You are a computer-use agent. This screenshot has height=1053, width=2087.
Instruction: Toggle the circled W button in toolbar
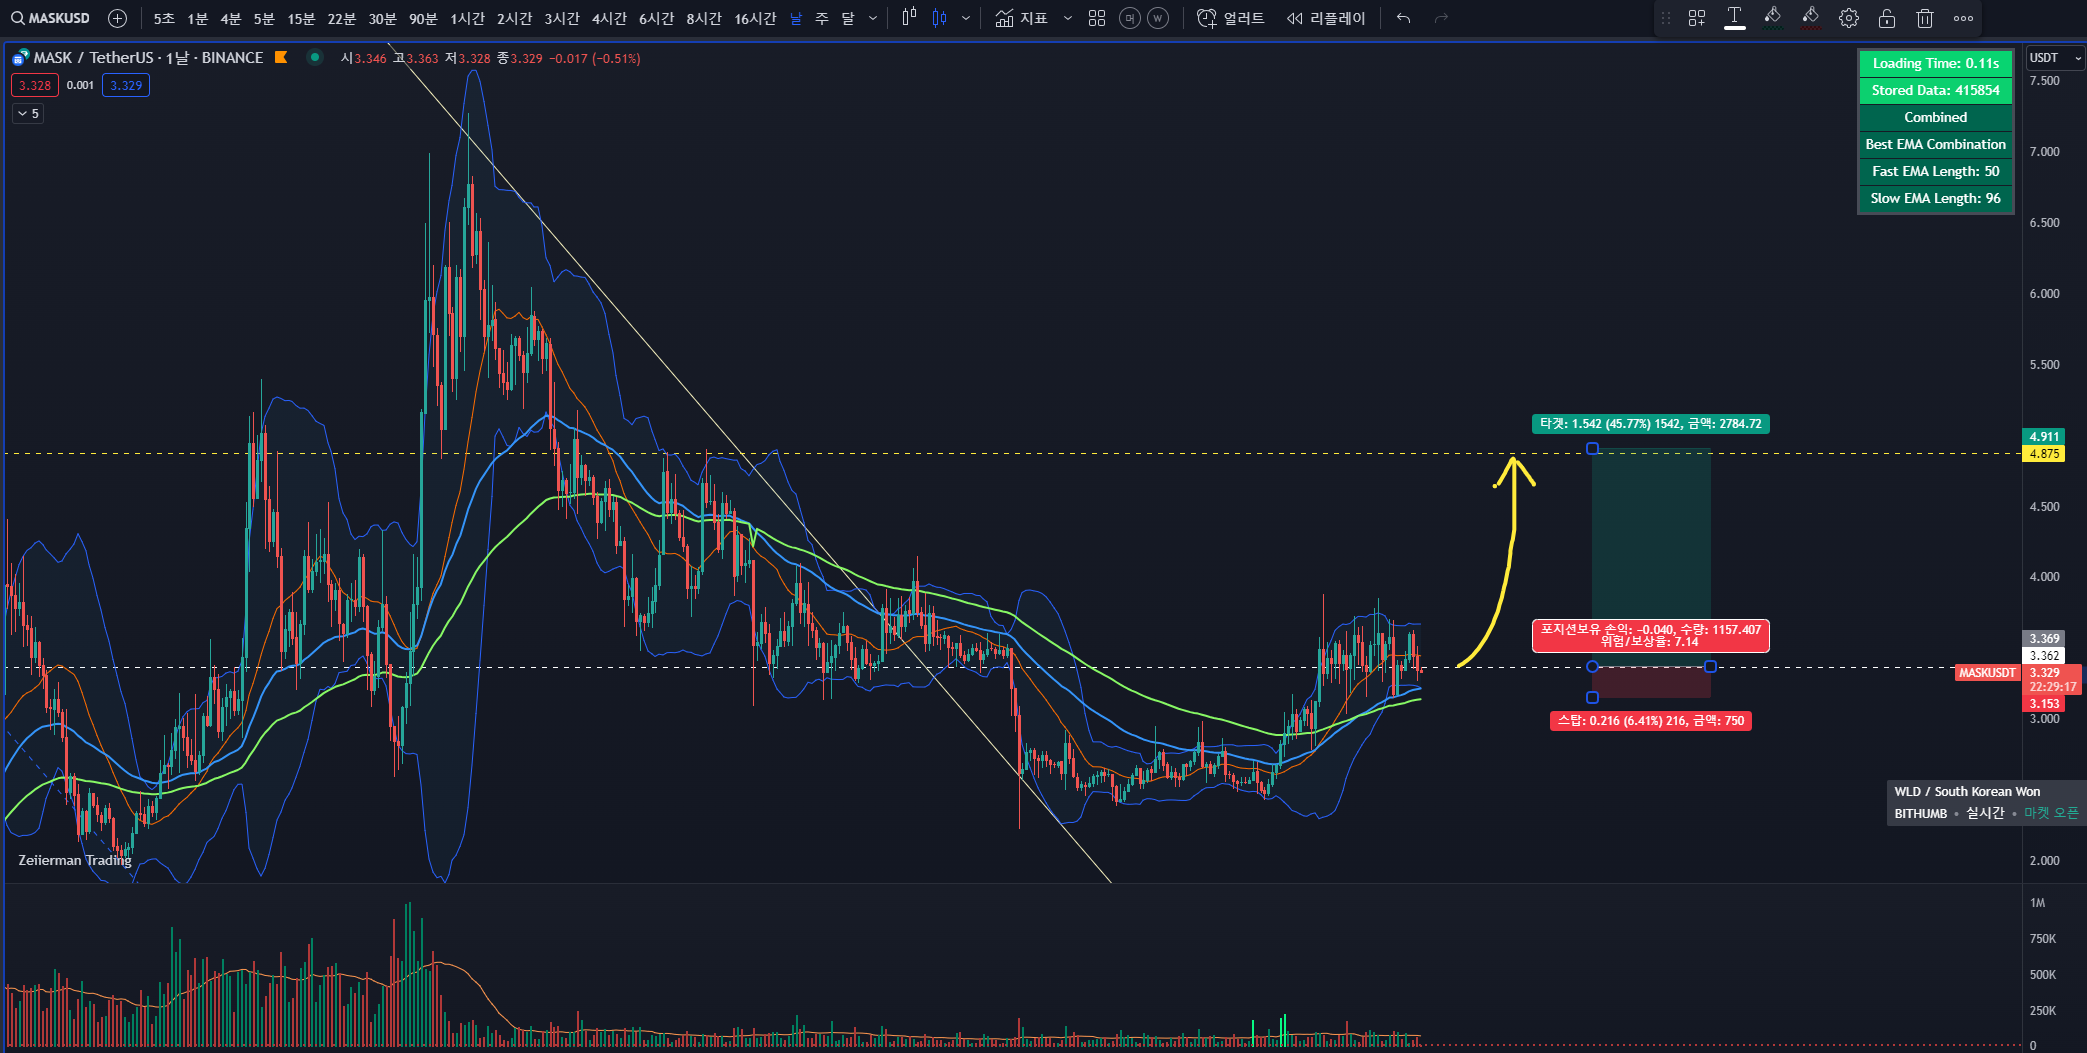1158,18
